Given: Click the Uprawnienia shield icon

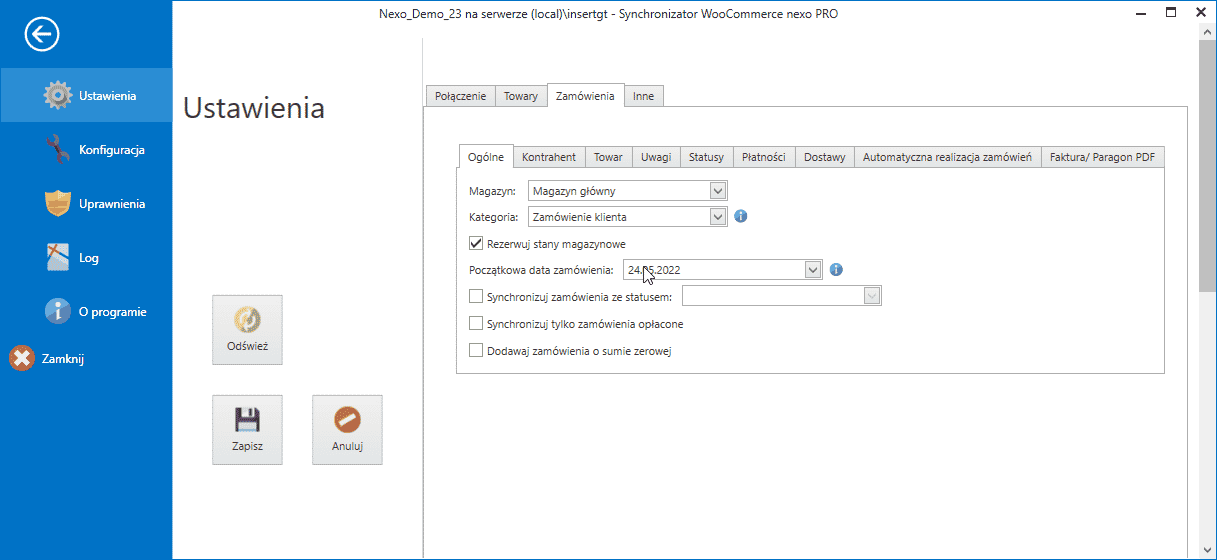Looking at the screenshot, I should tap(58, 204).
